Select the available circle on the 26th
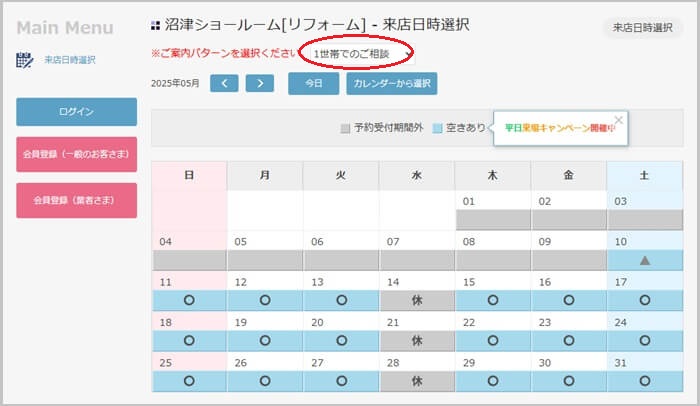700x406 pixels. tap(265, 381)
